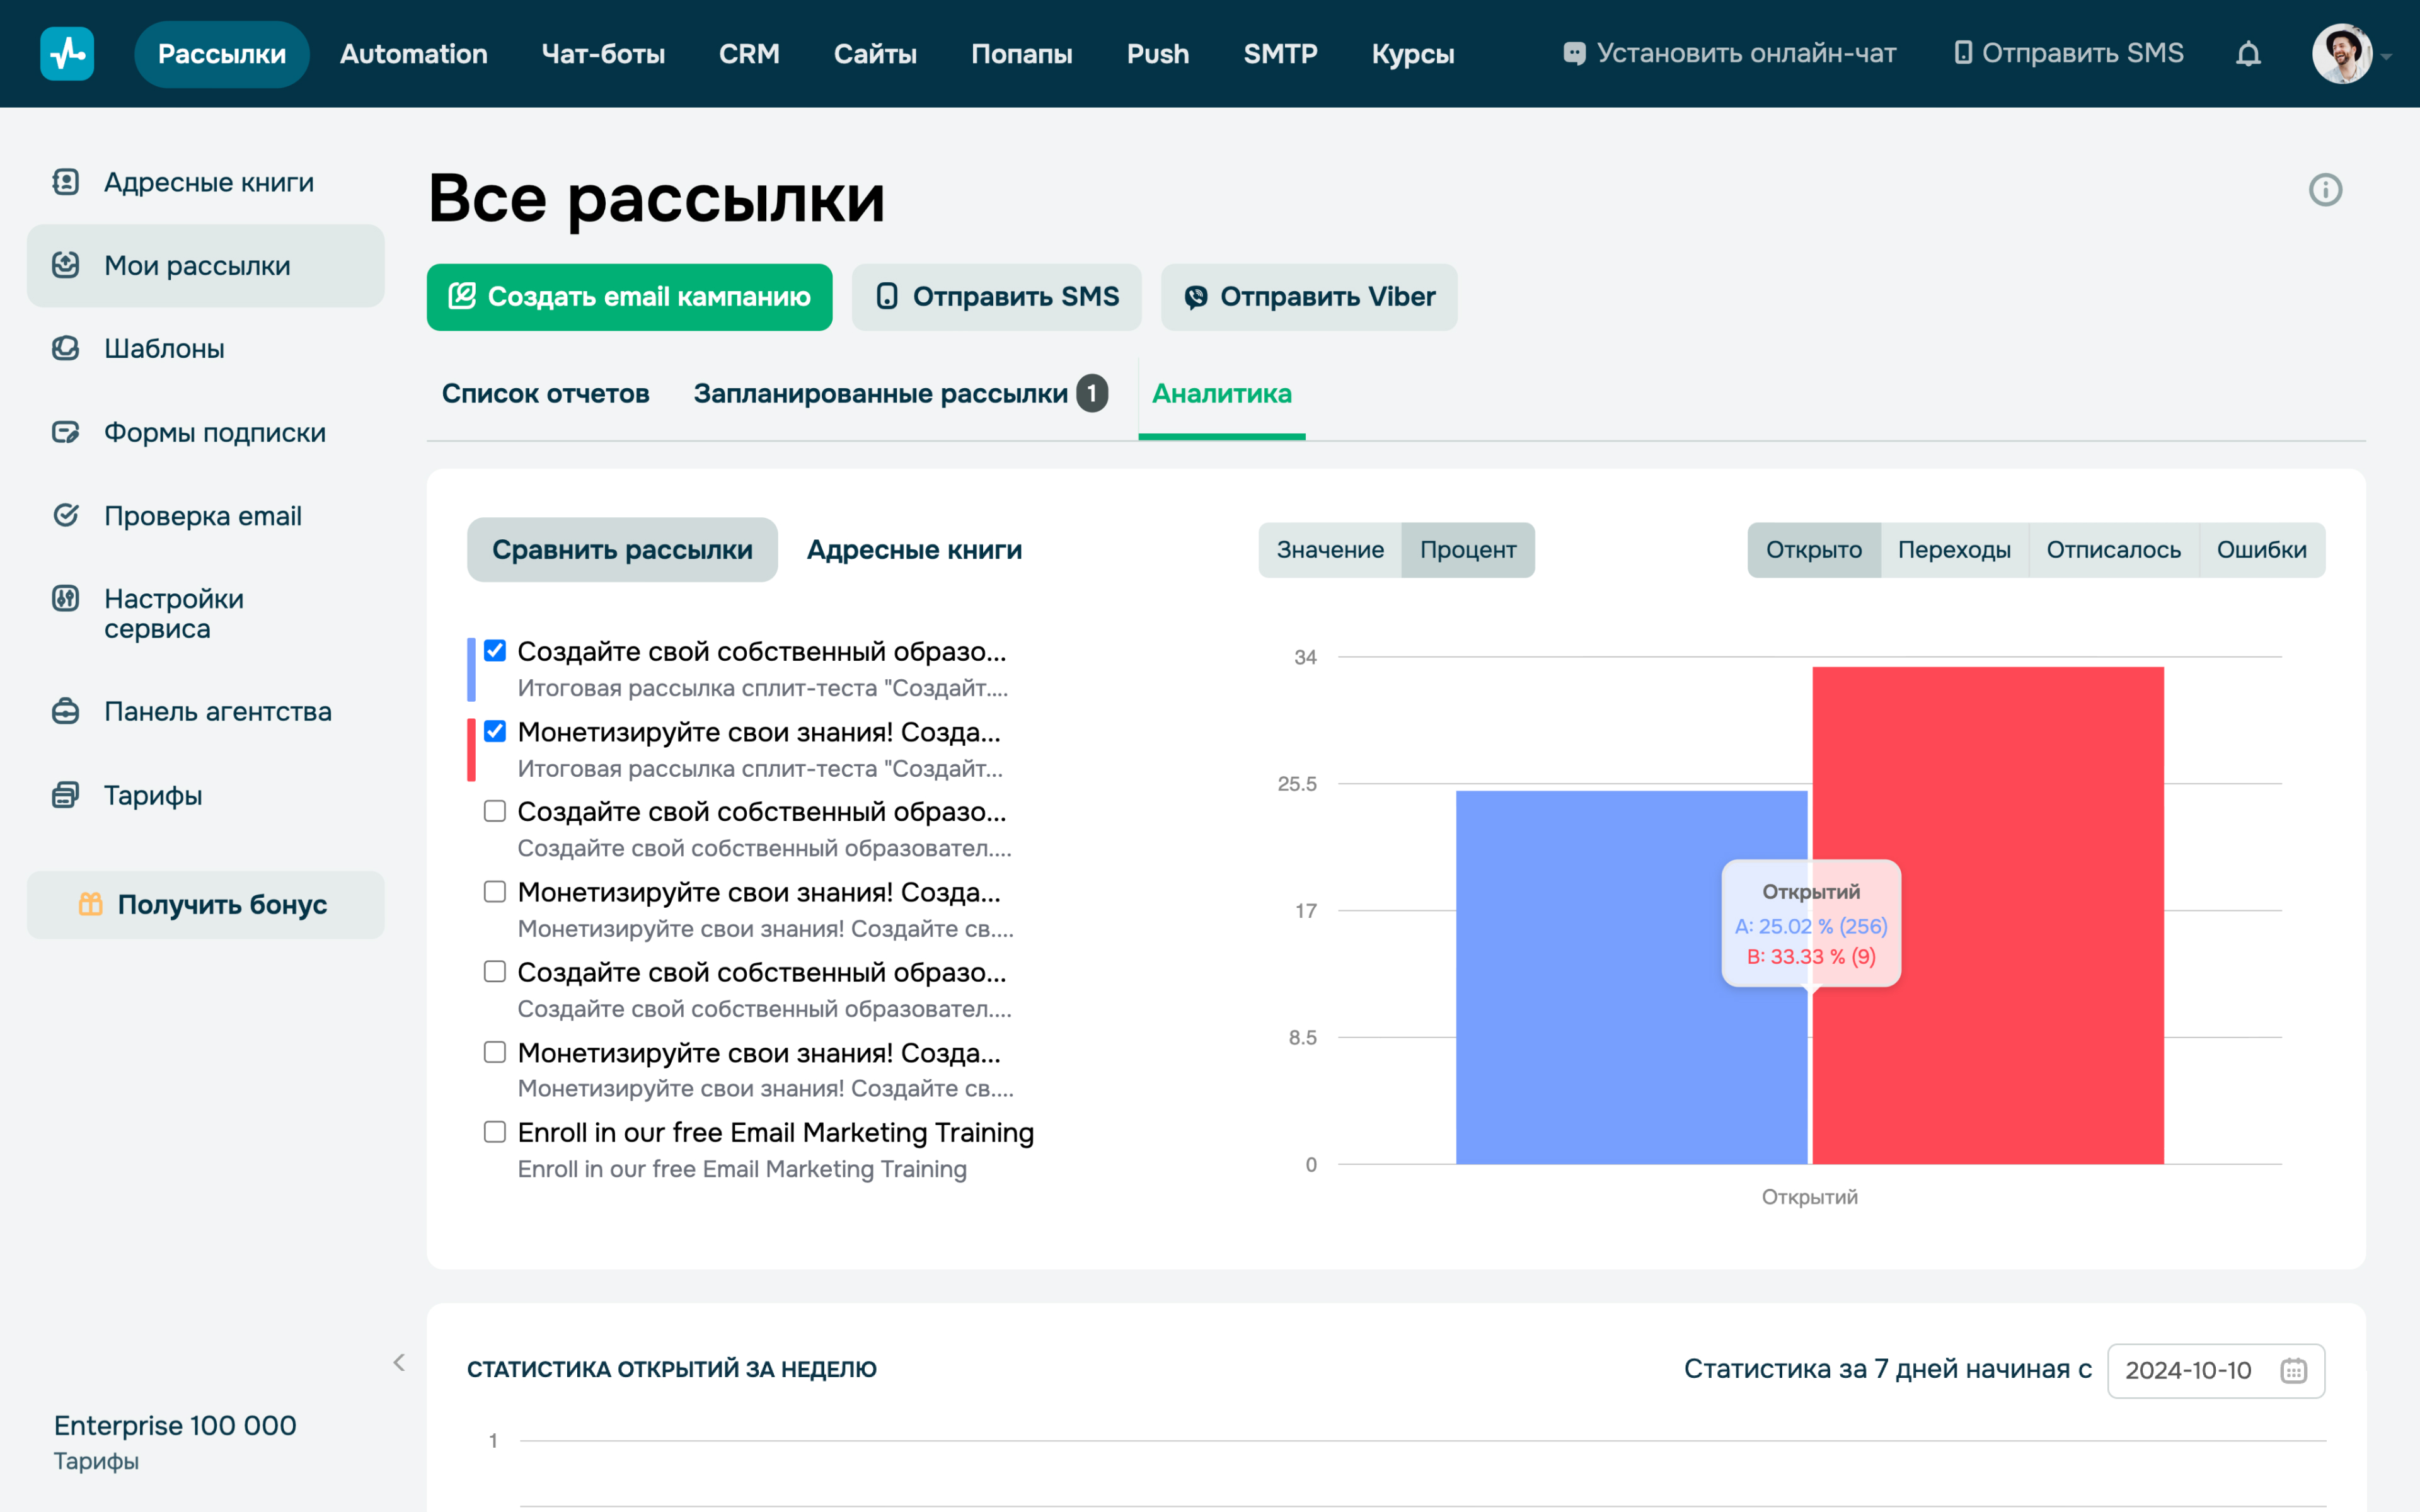Click the online chat icon in header
This screenshot has width=2420, height=1512.
[x=1574, y=53]
